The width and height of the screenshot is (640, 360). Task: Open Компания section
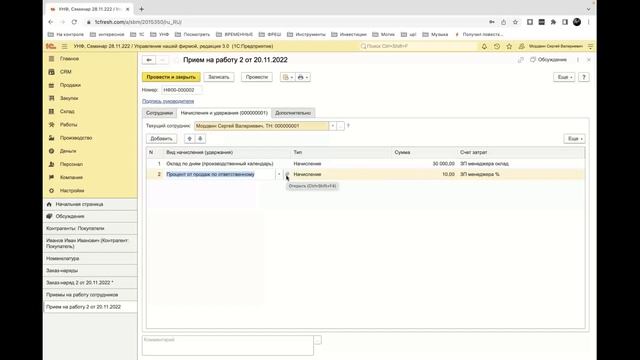[x=71, y=177]
